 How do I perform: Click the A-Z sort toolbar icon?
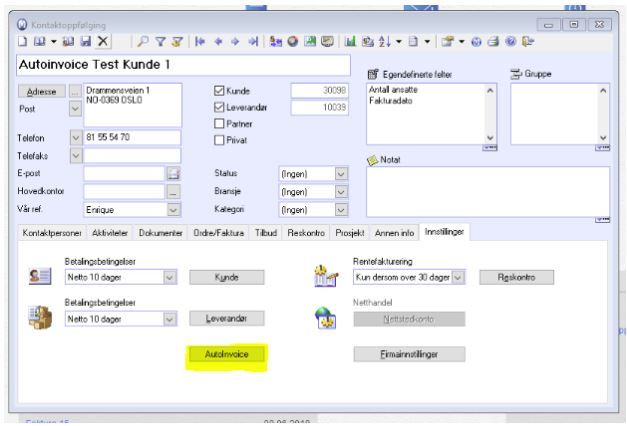[385, 41]
